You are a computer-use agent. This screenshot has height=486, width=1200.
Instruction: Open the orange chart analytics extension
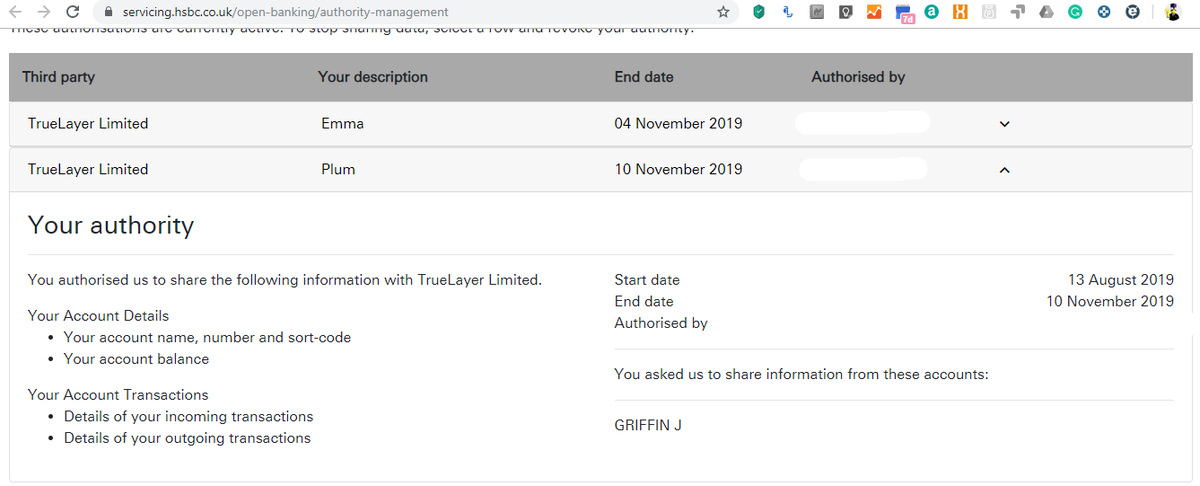tap(874, 12)
